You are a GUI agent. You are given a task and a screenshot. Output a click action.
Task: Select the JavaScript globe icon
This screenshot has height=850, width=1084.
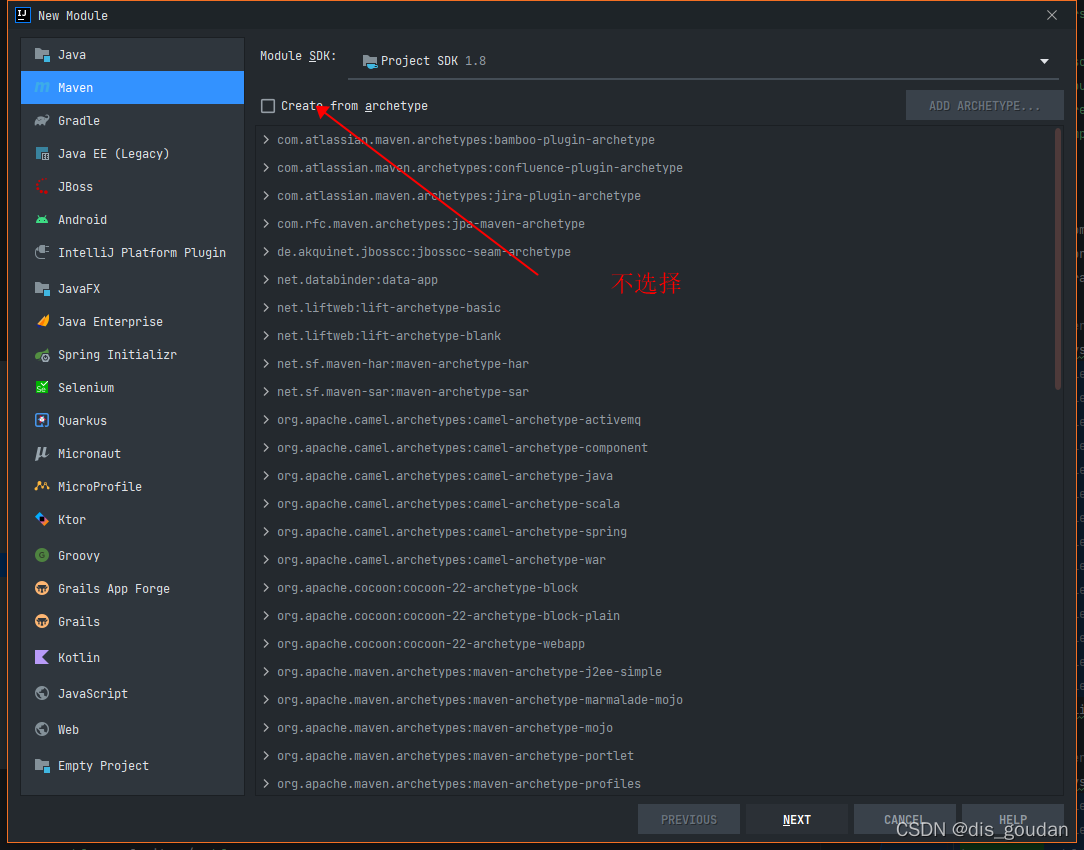tap(42, 693)
